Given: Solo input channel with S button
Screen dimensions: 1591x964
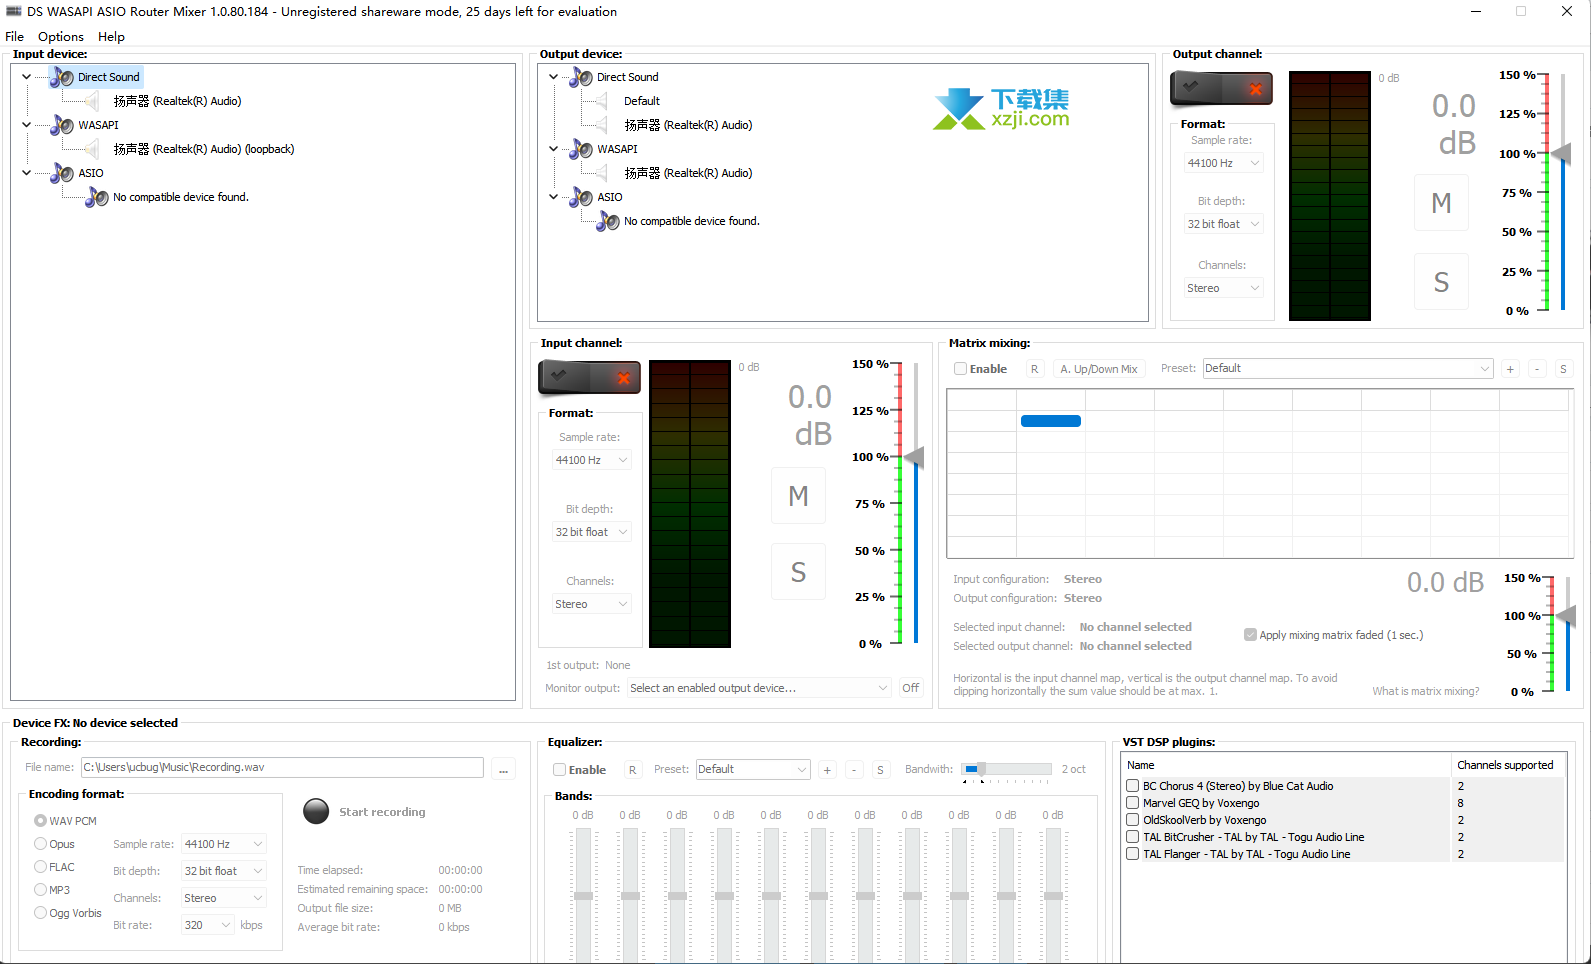Looking at the screenshot, I should coord(798,572).
